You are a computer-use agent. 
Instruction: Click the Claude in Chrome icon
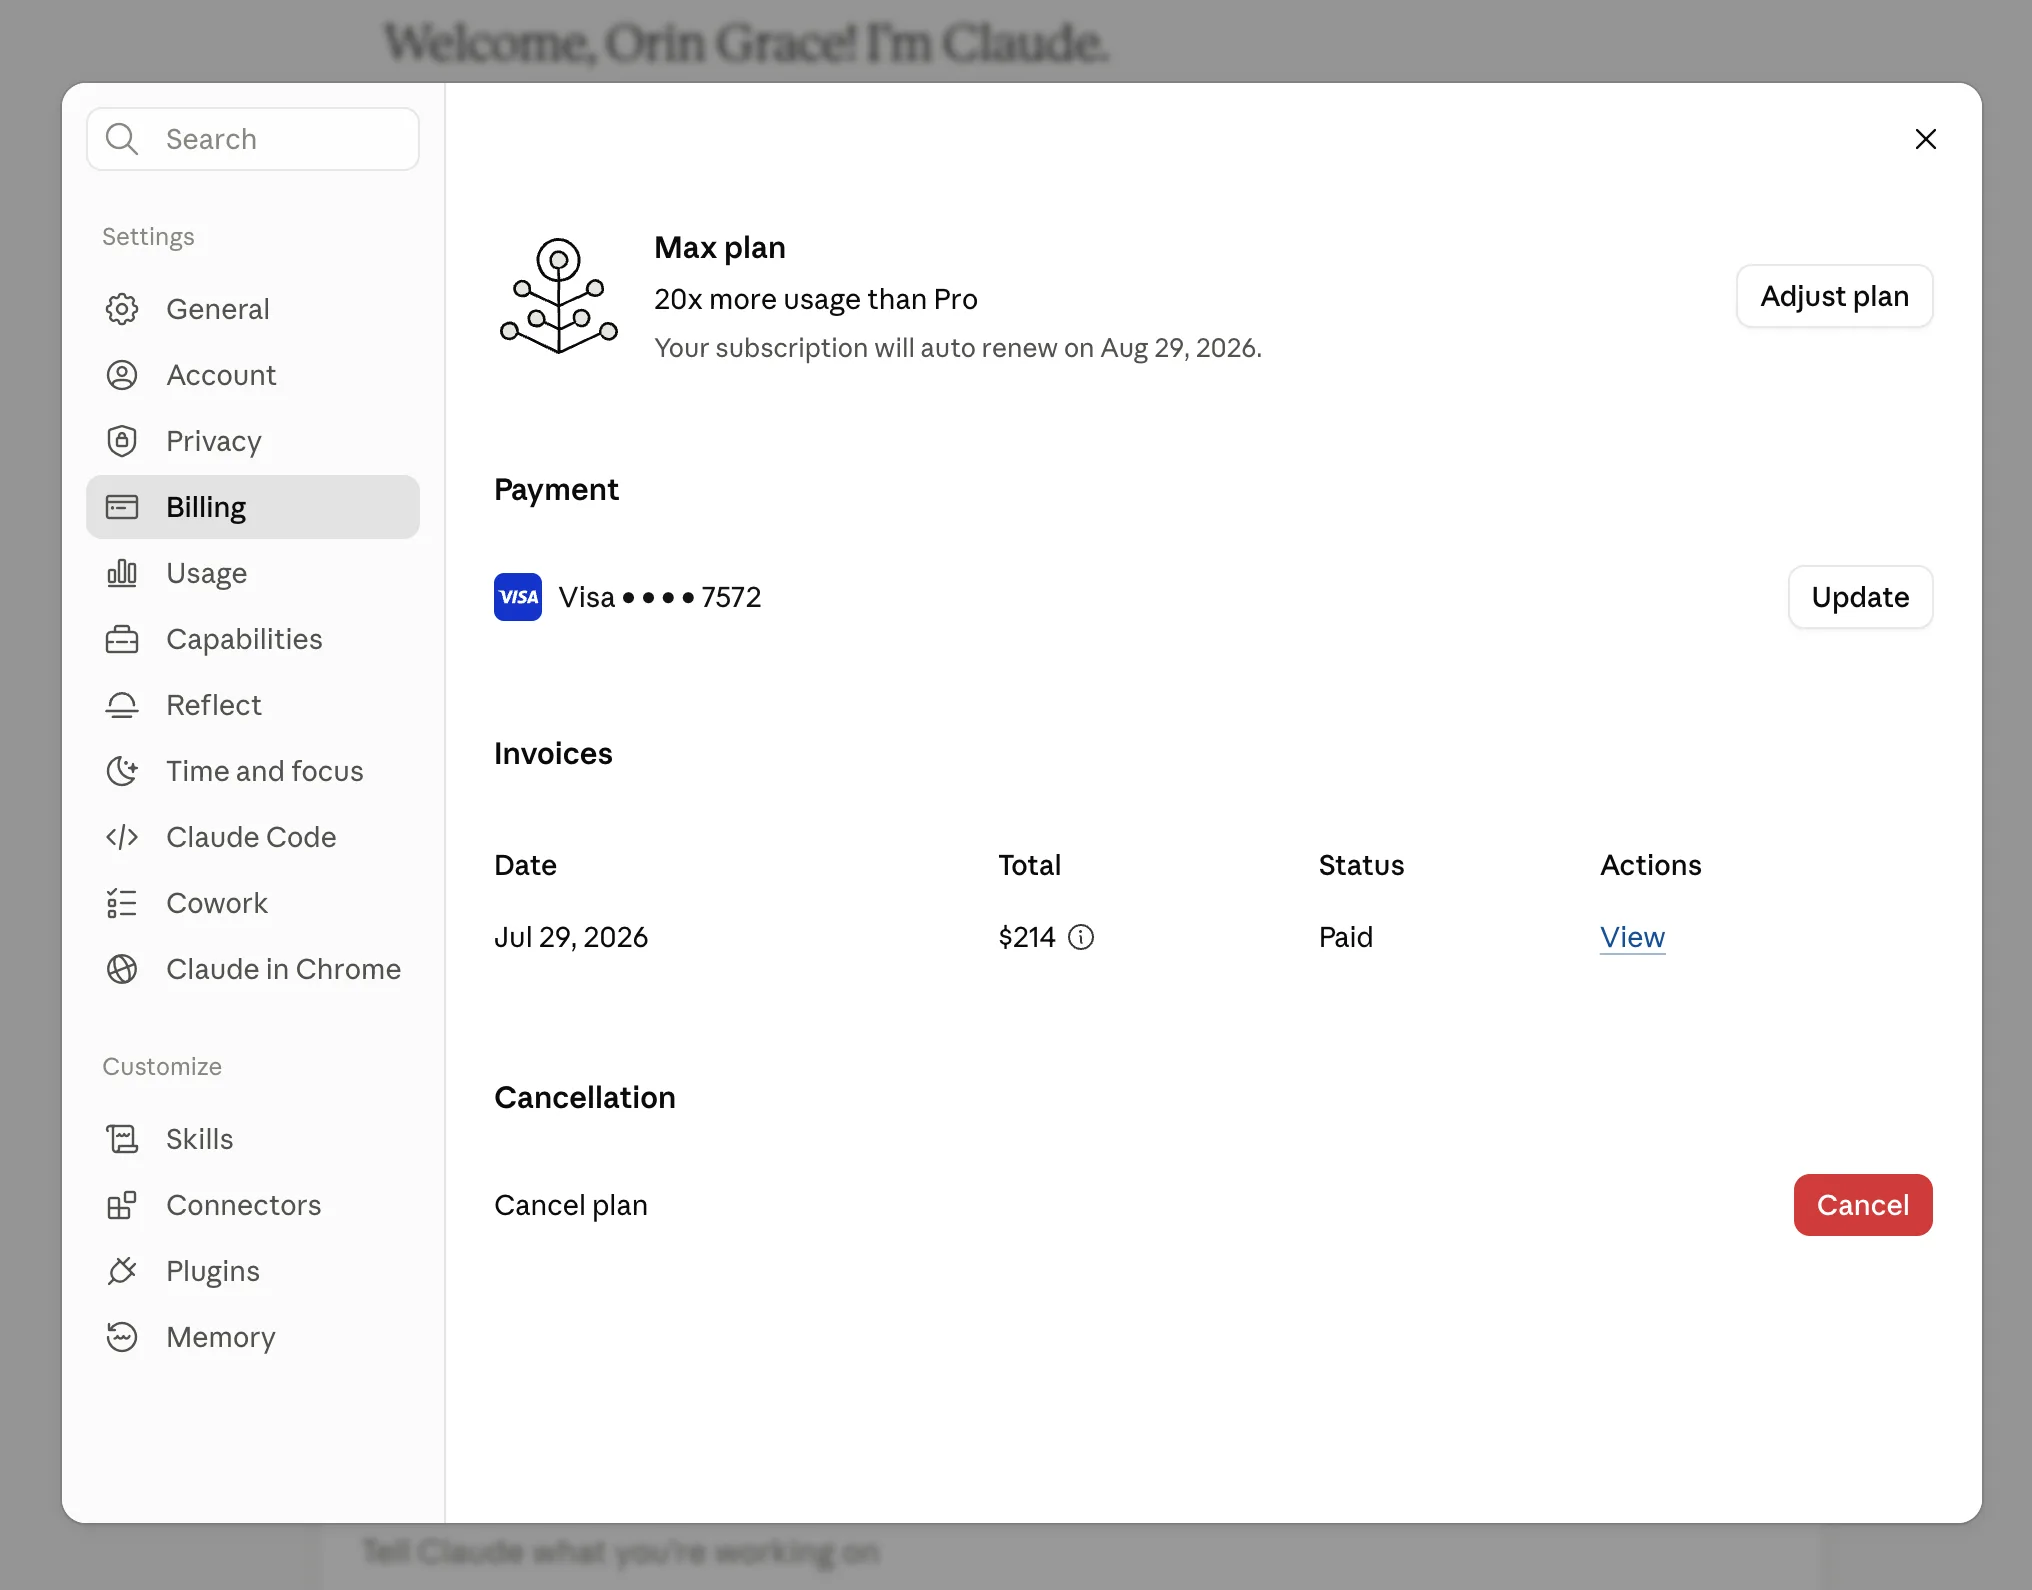122,969
